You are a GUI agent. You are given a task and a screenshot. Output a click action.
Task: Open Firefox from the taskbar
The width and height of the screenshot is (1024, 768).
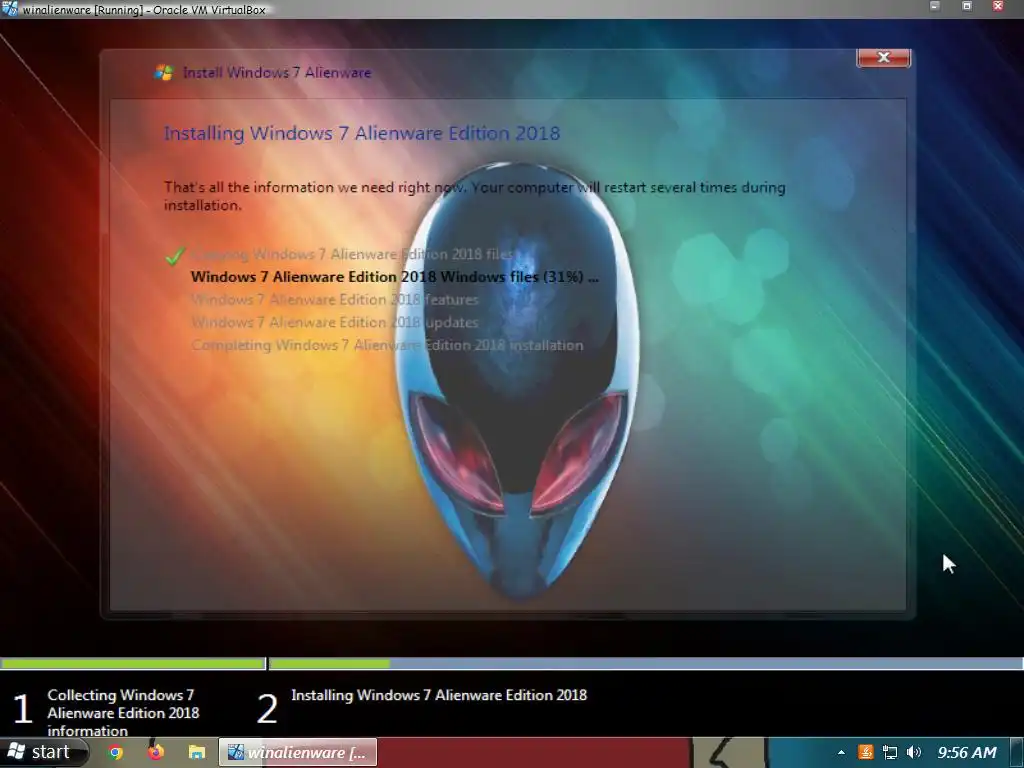(x=156, y=752)
